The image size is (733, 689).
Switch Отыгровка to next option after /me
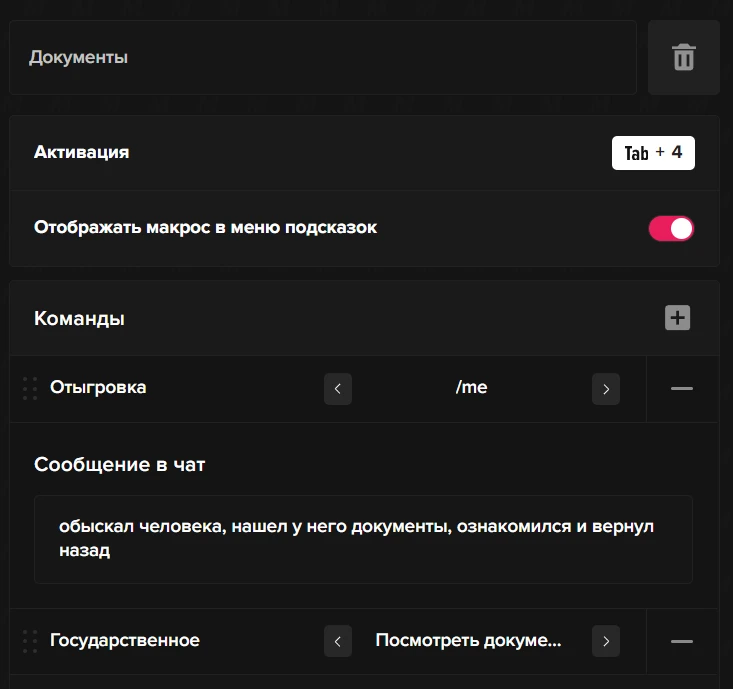(x=606, y=388)
